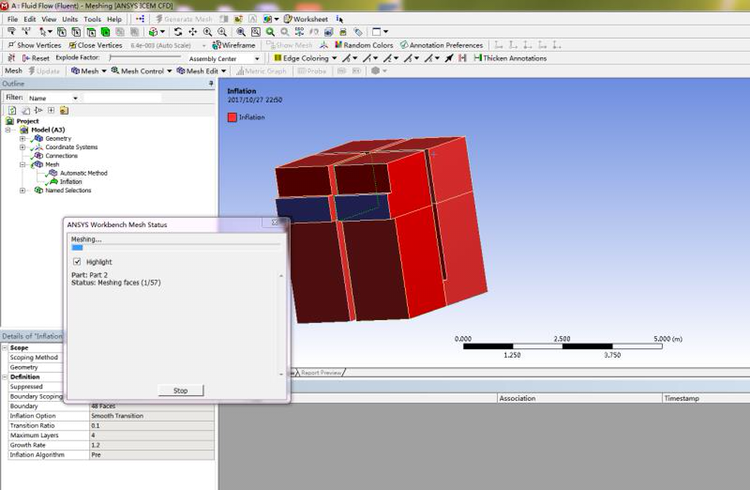Click the Reset explode button
750x490 pixels.
pos(35,58)
